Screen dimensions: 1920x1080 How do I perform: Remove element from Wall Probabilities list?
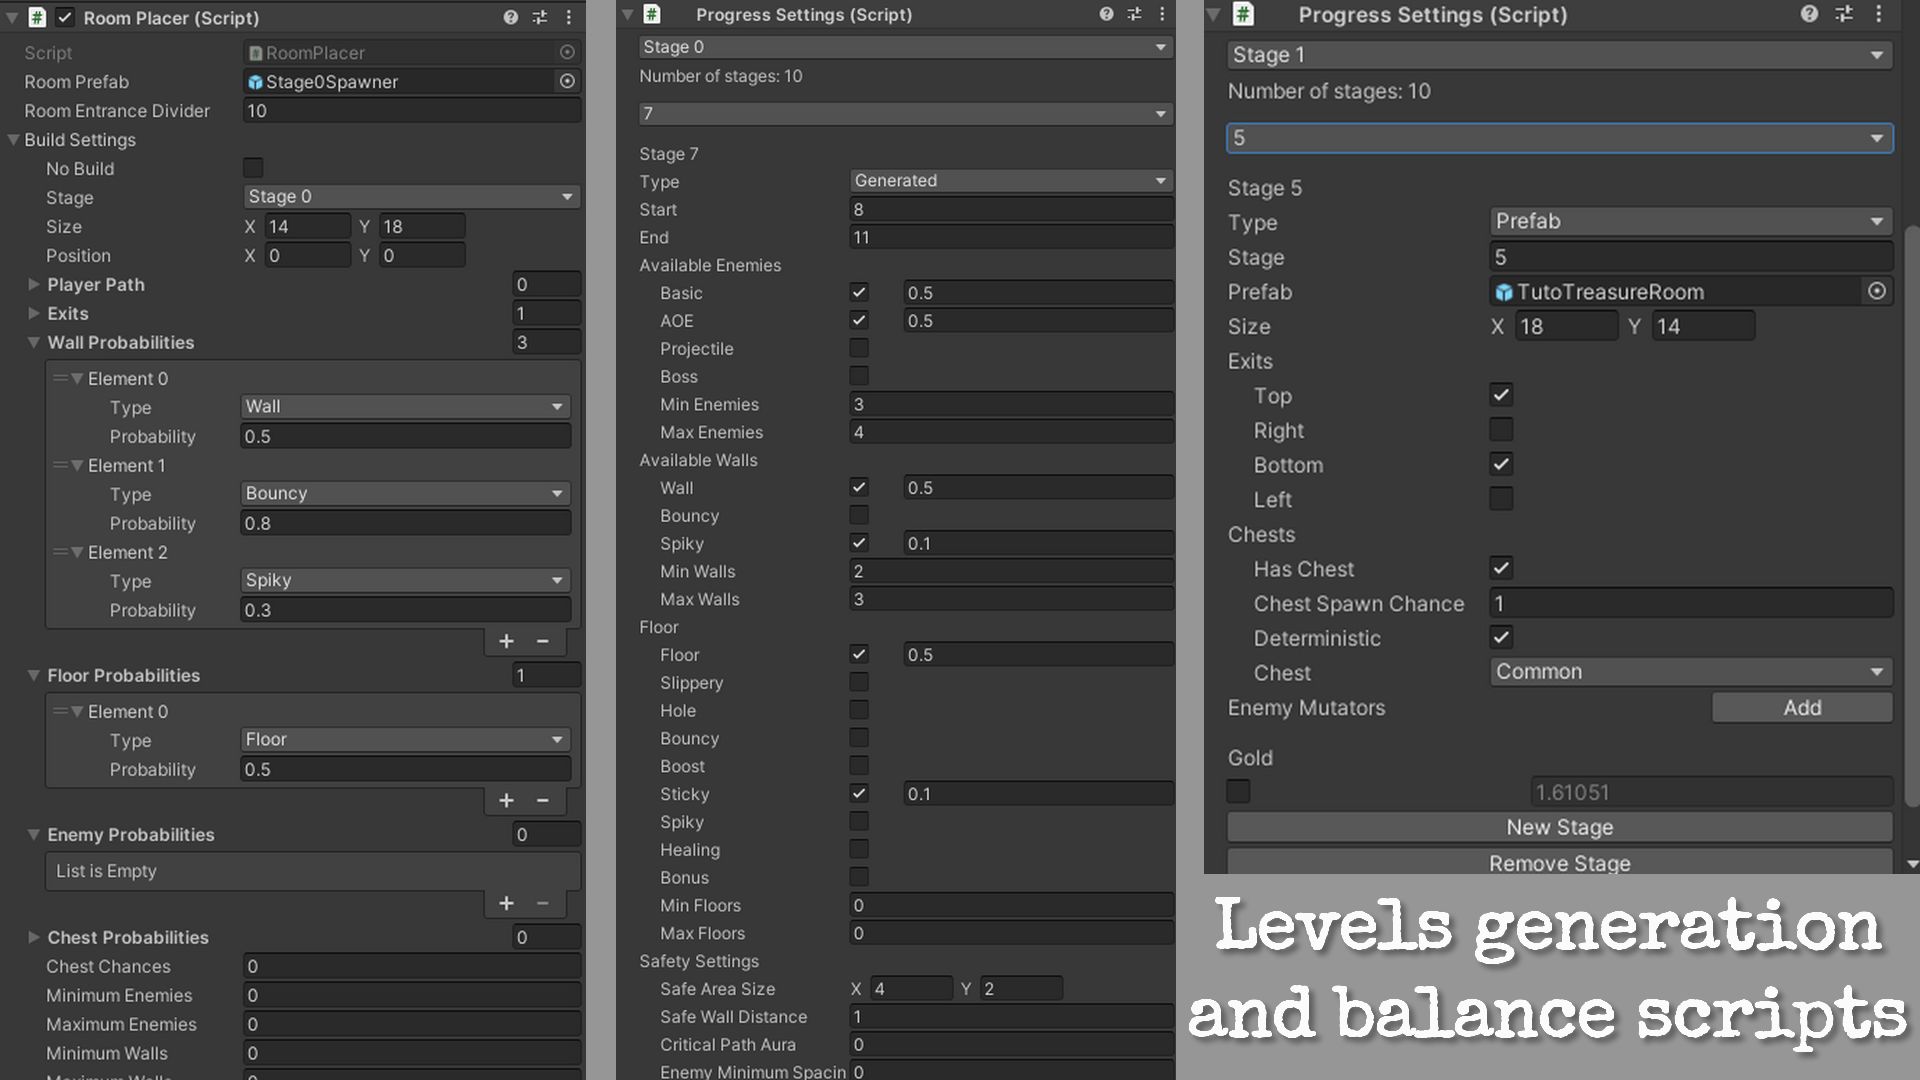(542, 641)
